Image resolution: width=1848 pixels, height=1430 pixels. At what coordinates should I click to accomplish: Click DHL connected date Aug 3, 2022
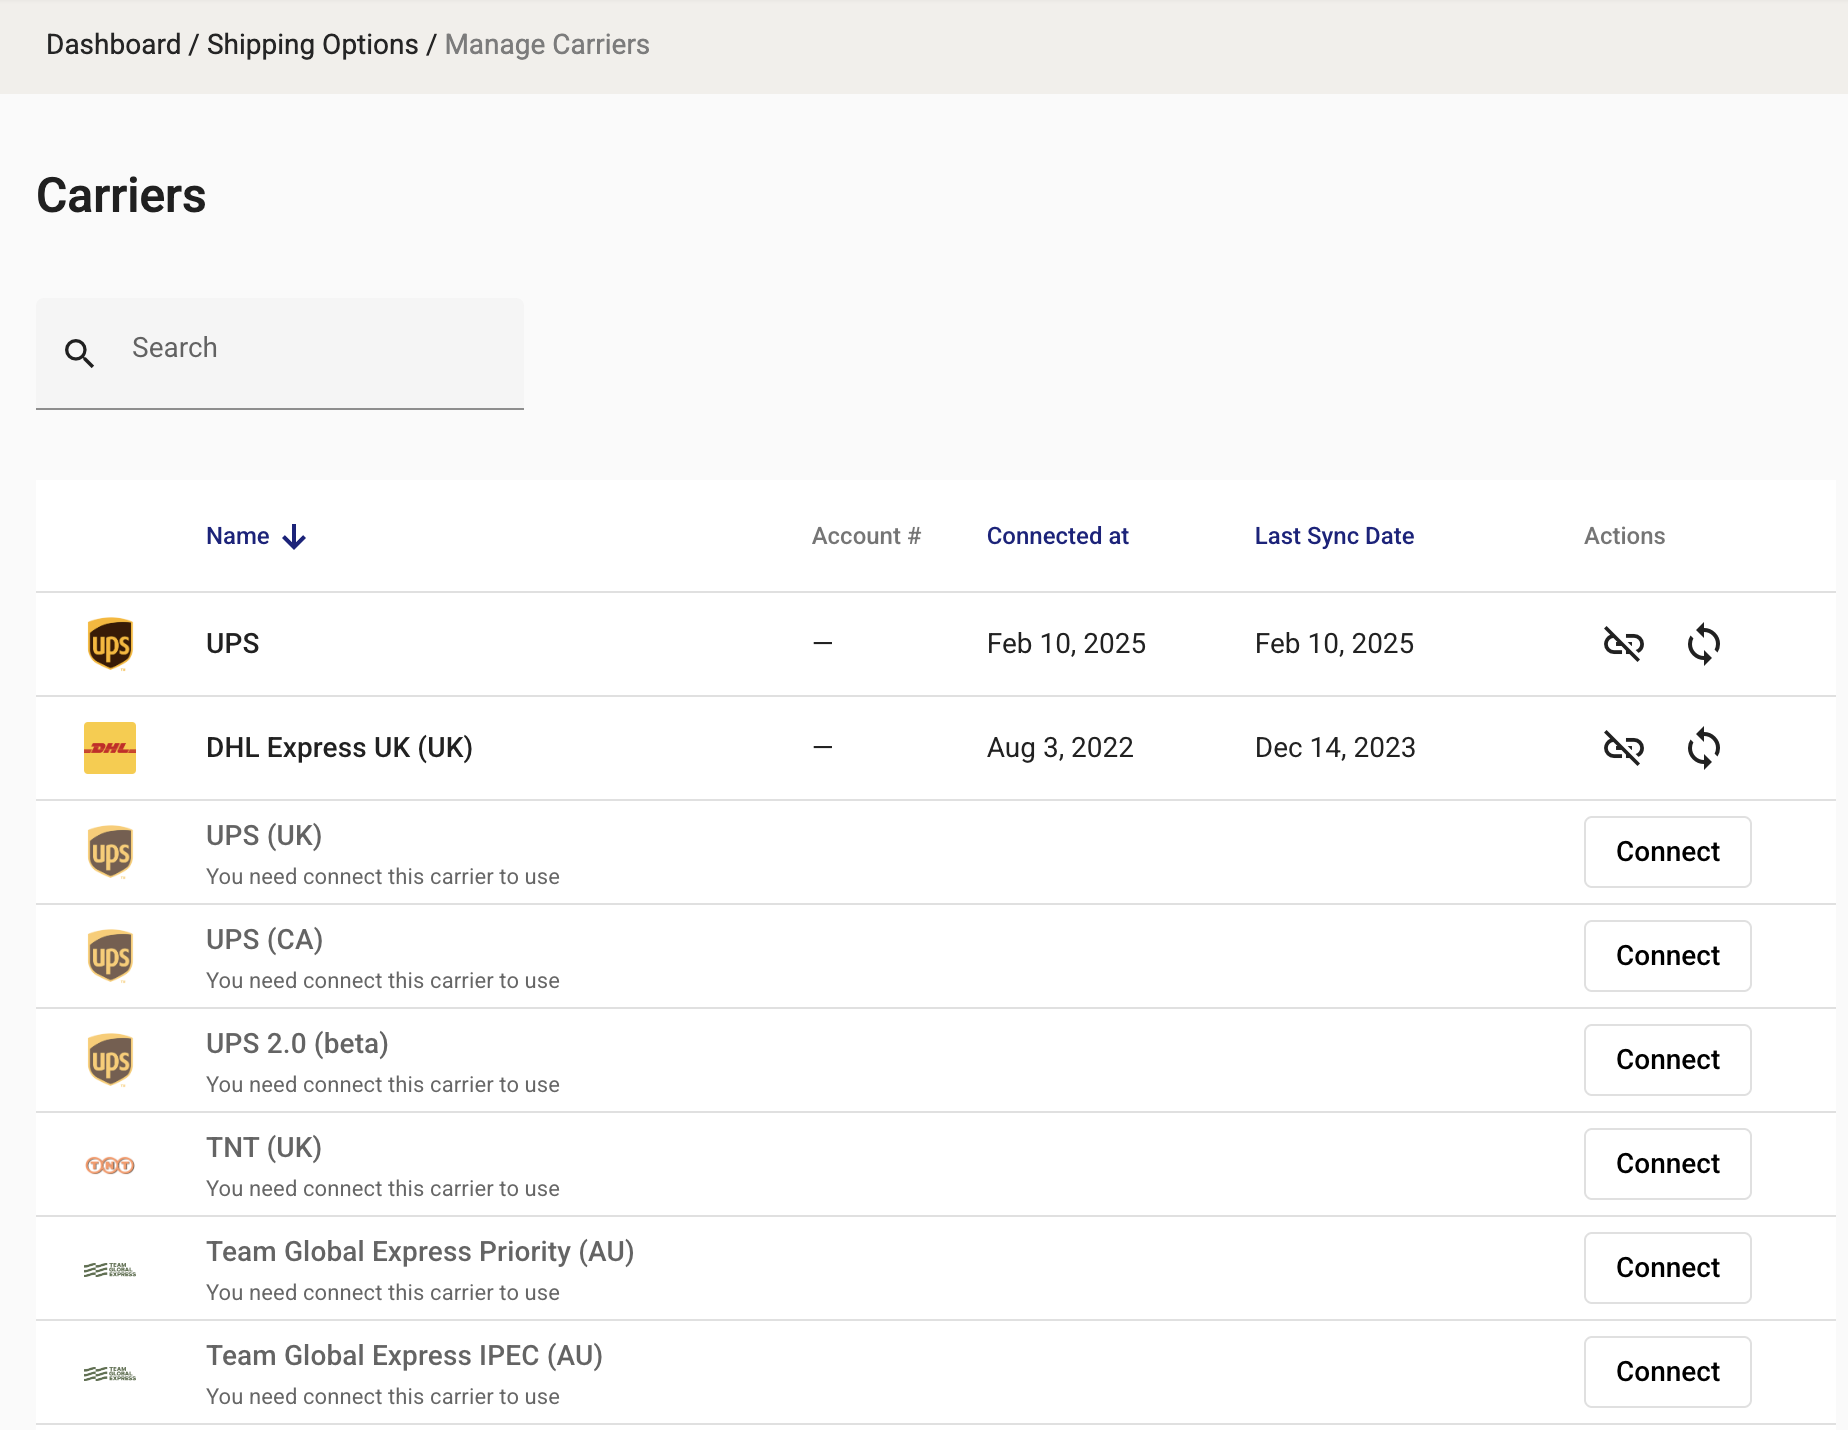point(1060,748)
